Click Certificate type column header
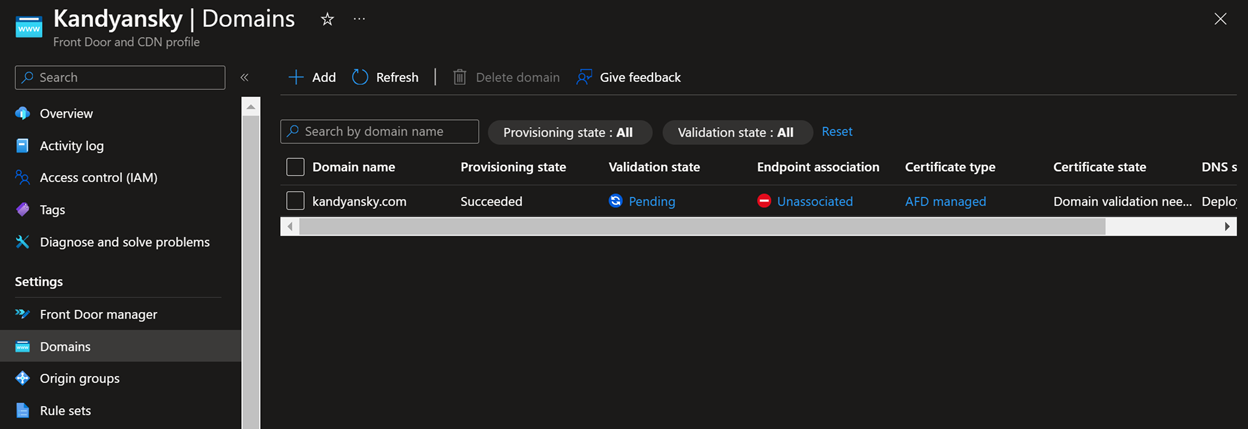The image size is (1248, 429). [950, 167]
